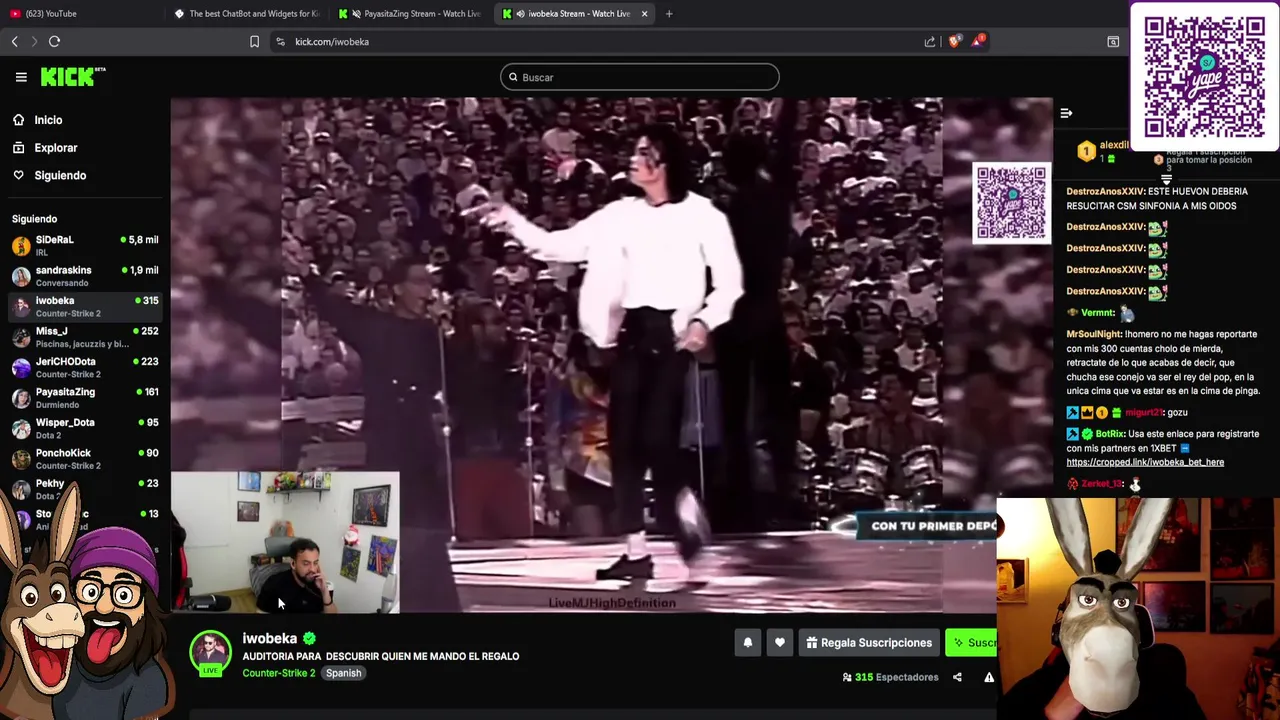
Task: Open JeriCHODota channel in sidebar
Action: [x=84, y=367]
